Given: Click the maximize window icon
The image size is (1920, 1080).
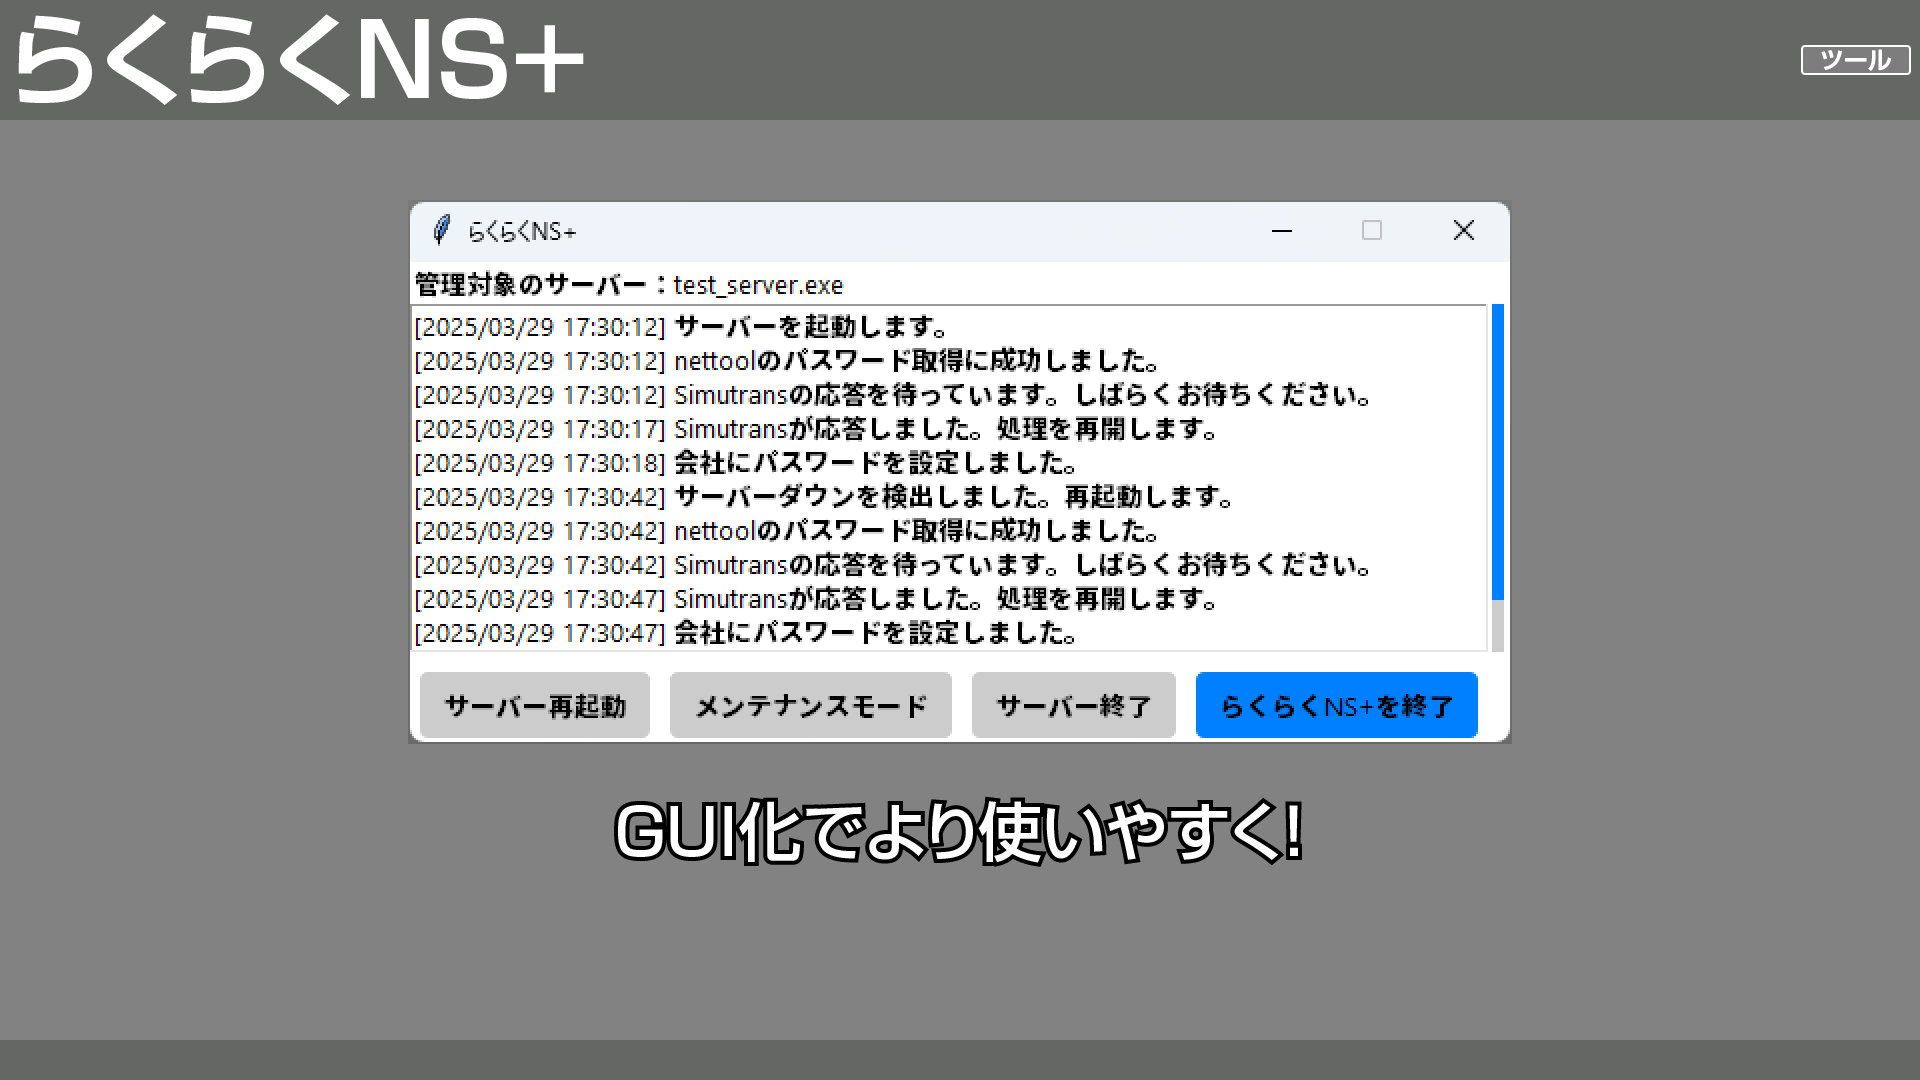Looking at the screenshot, I should click(1372, 231).
